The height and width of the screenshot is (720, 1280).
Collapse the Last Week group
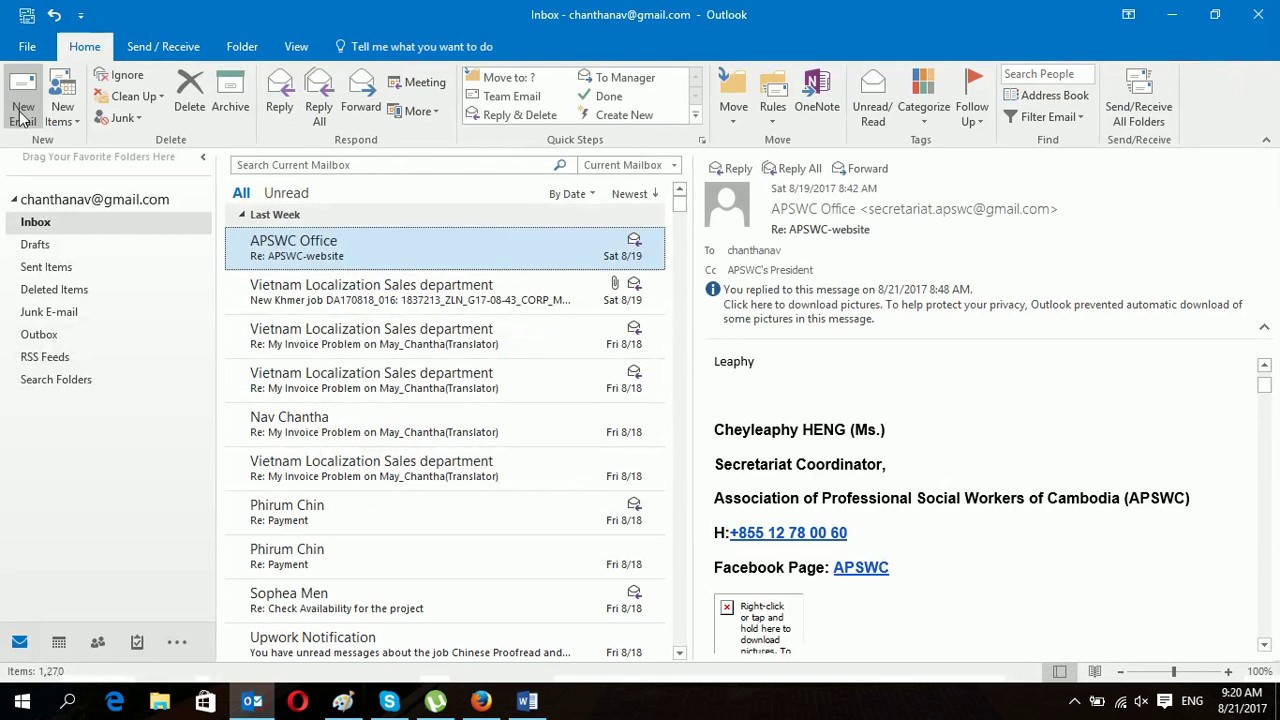pyautogui.click(x=241, y=215)
